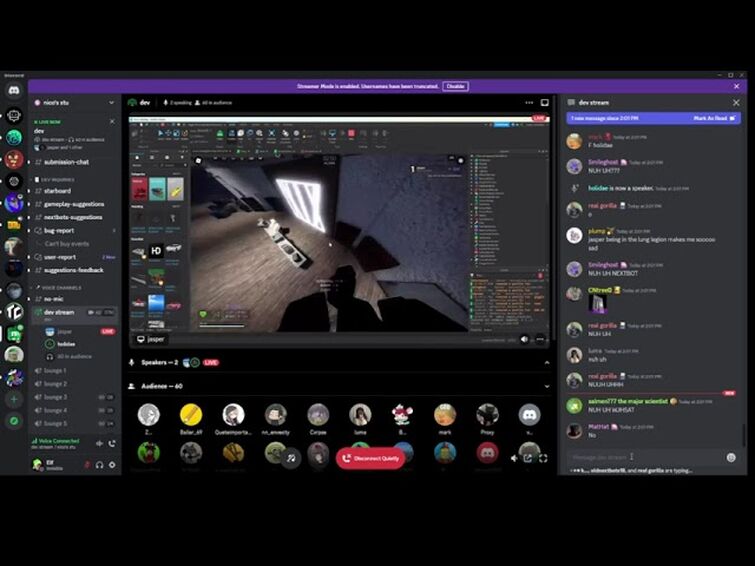755x566 pixels.
Task: Open User Settings gear icon
Action: (x=112, y=465)
